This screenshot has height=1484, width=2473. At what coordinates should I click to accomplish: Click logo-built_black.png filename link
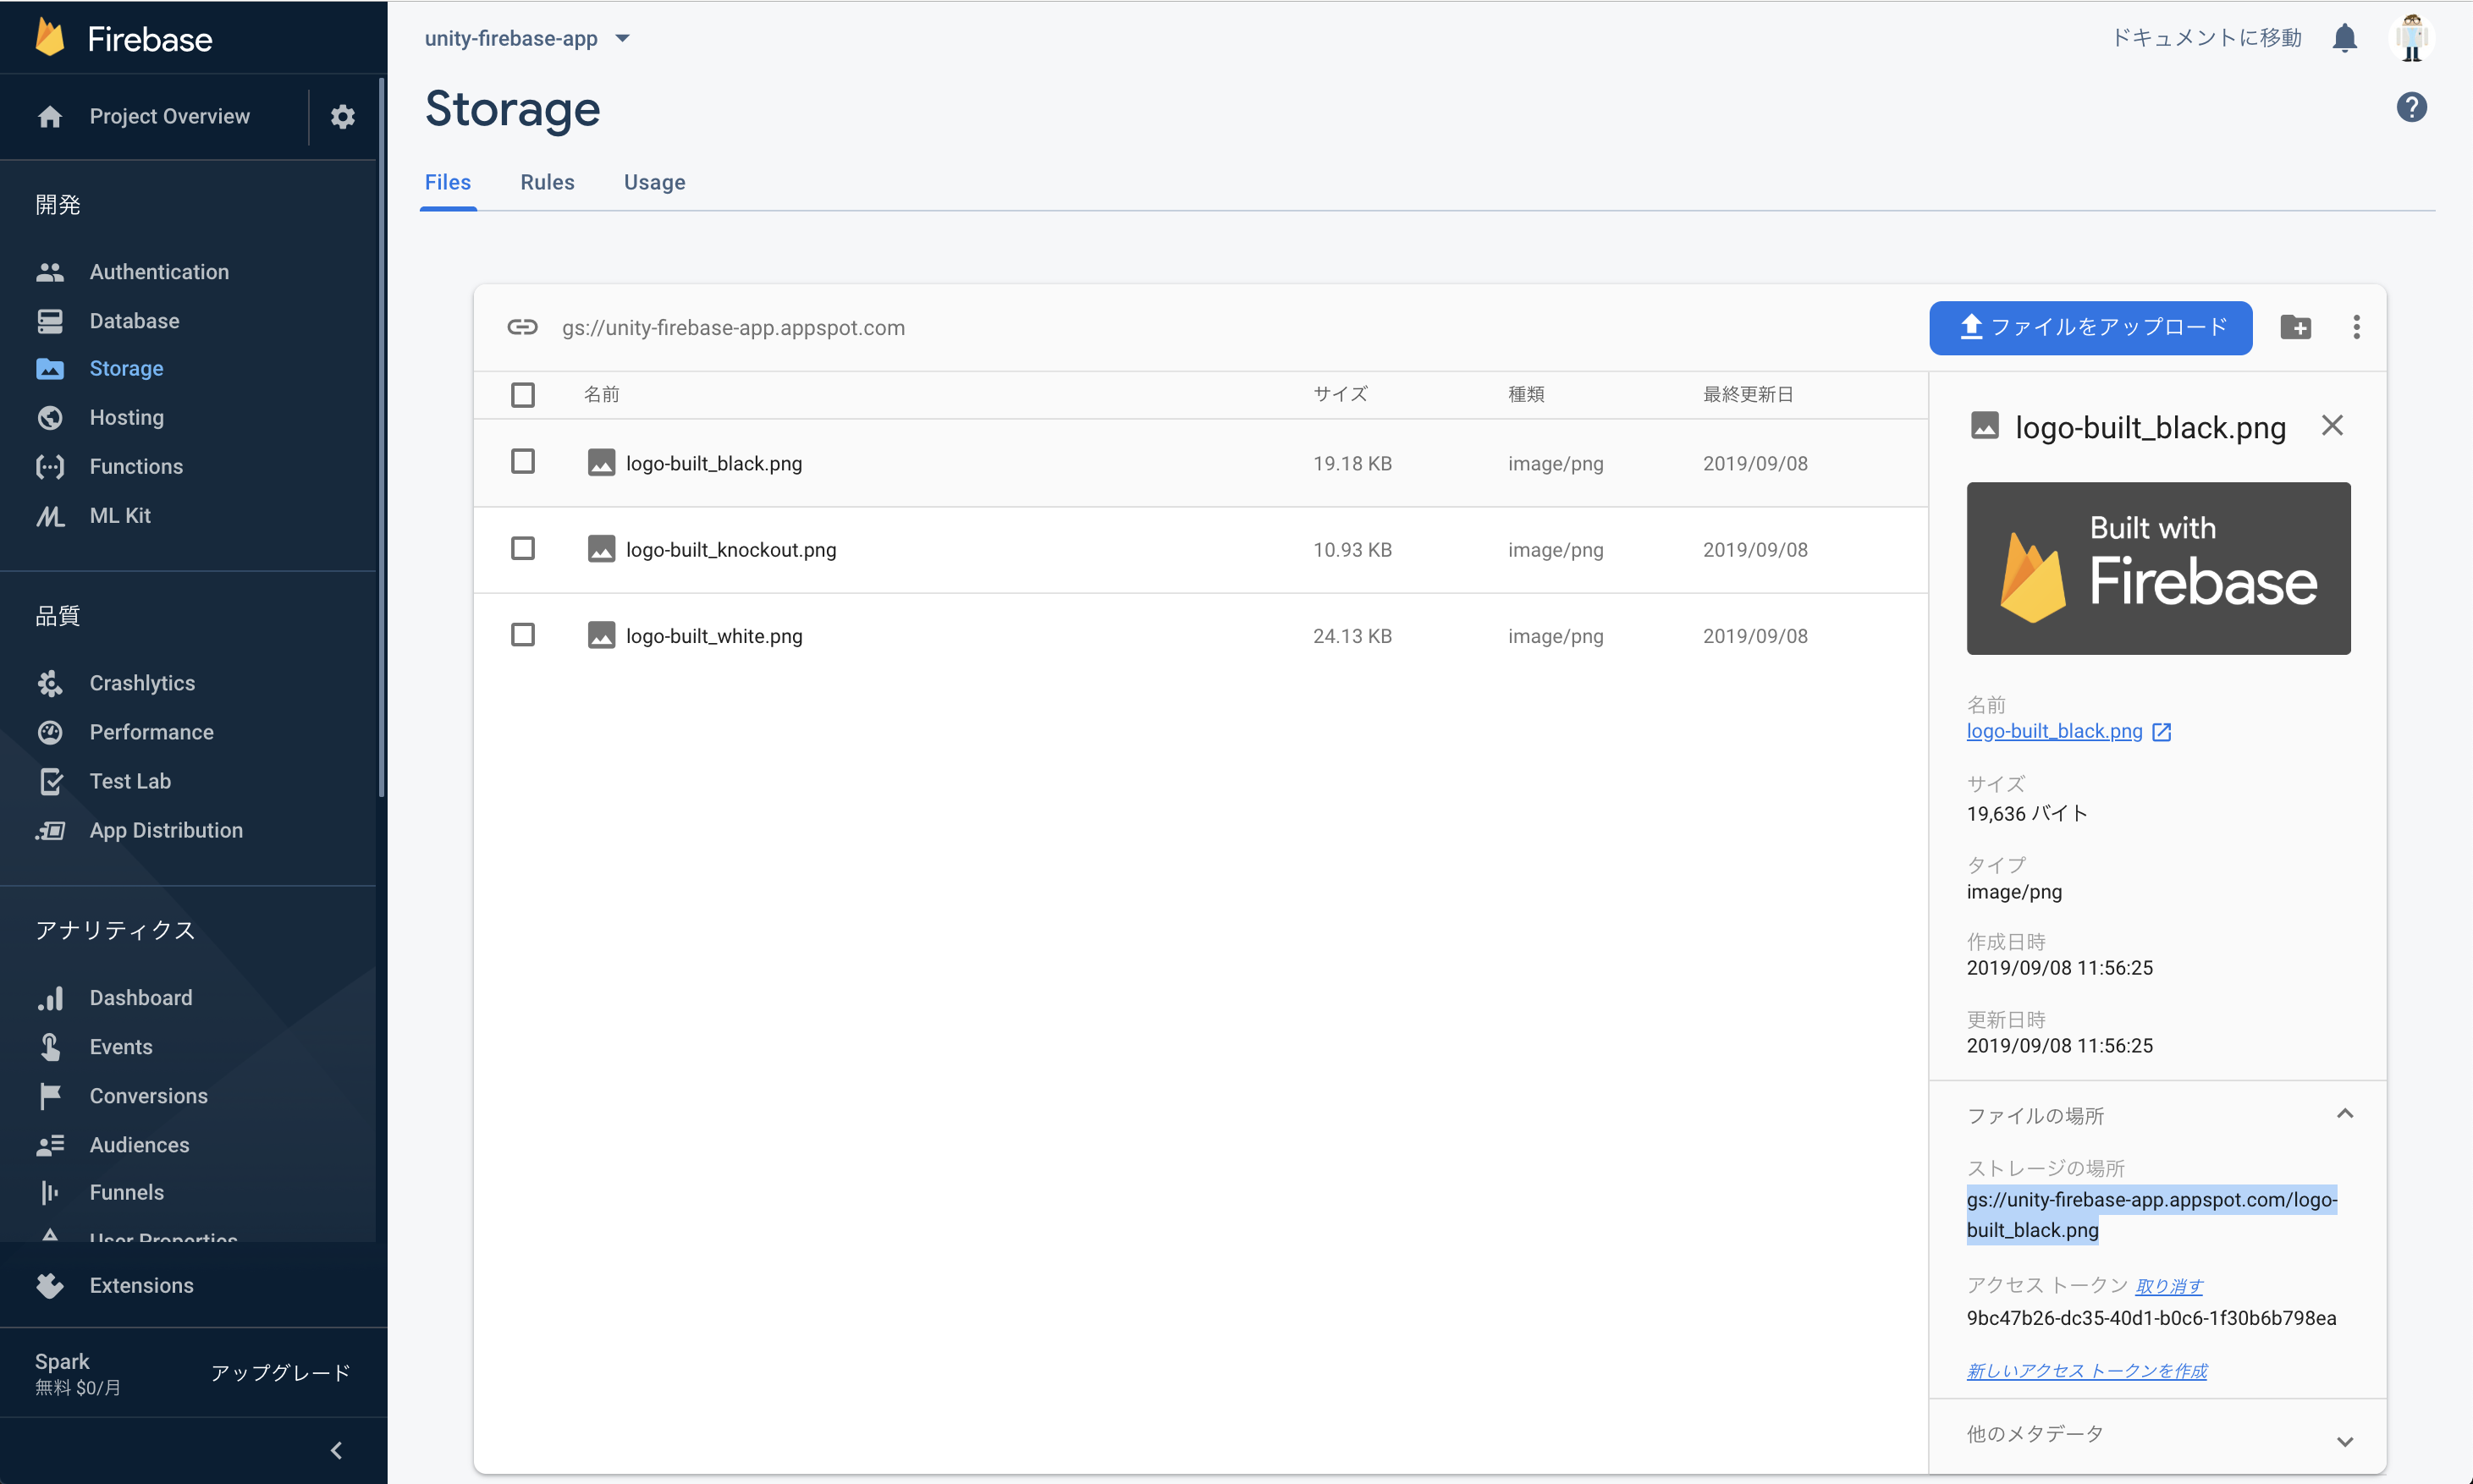(x=2054, y=729)
